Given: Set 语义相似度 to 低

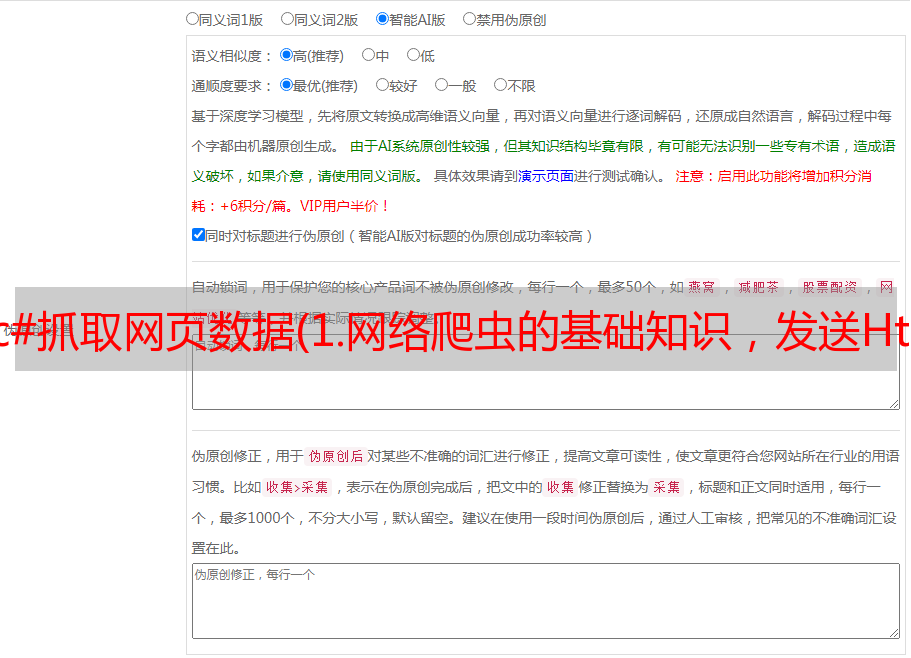Looking at the screenshot, I should point(413,55).
